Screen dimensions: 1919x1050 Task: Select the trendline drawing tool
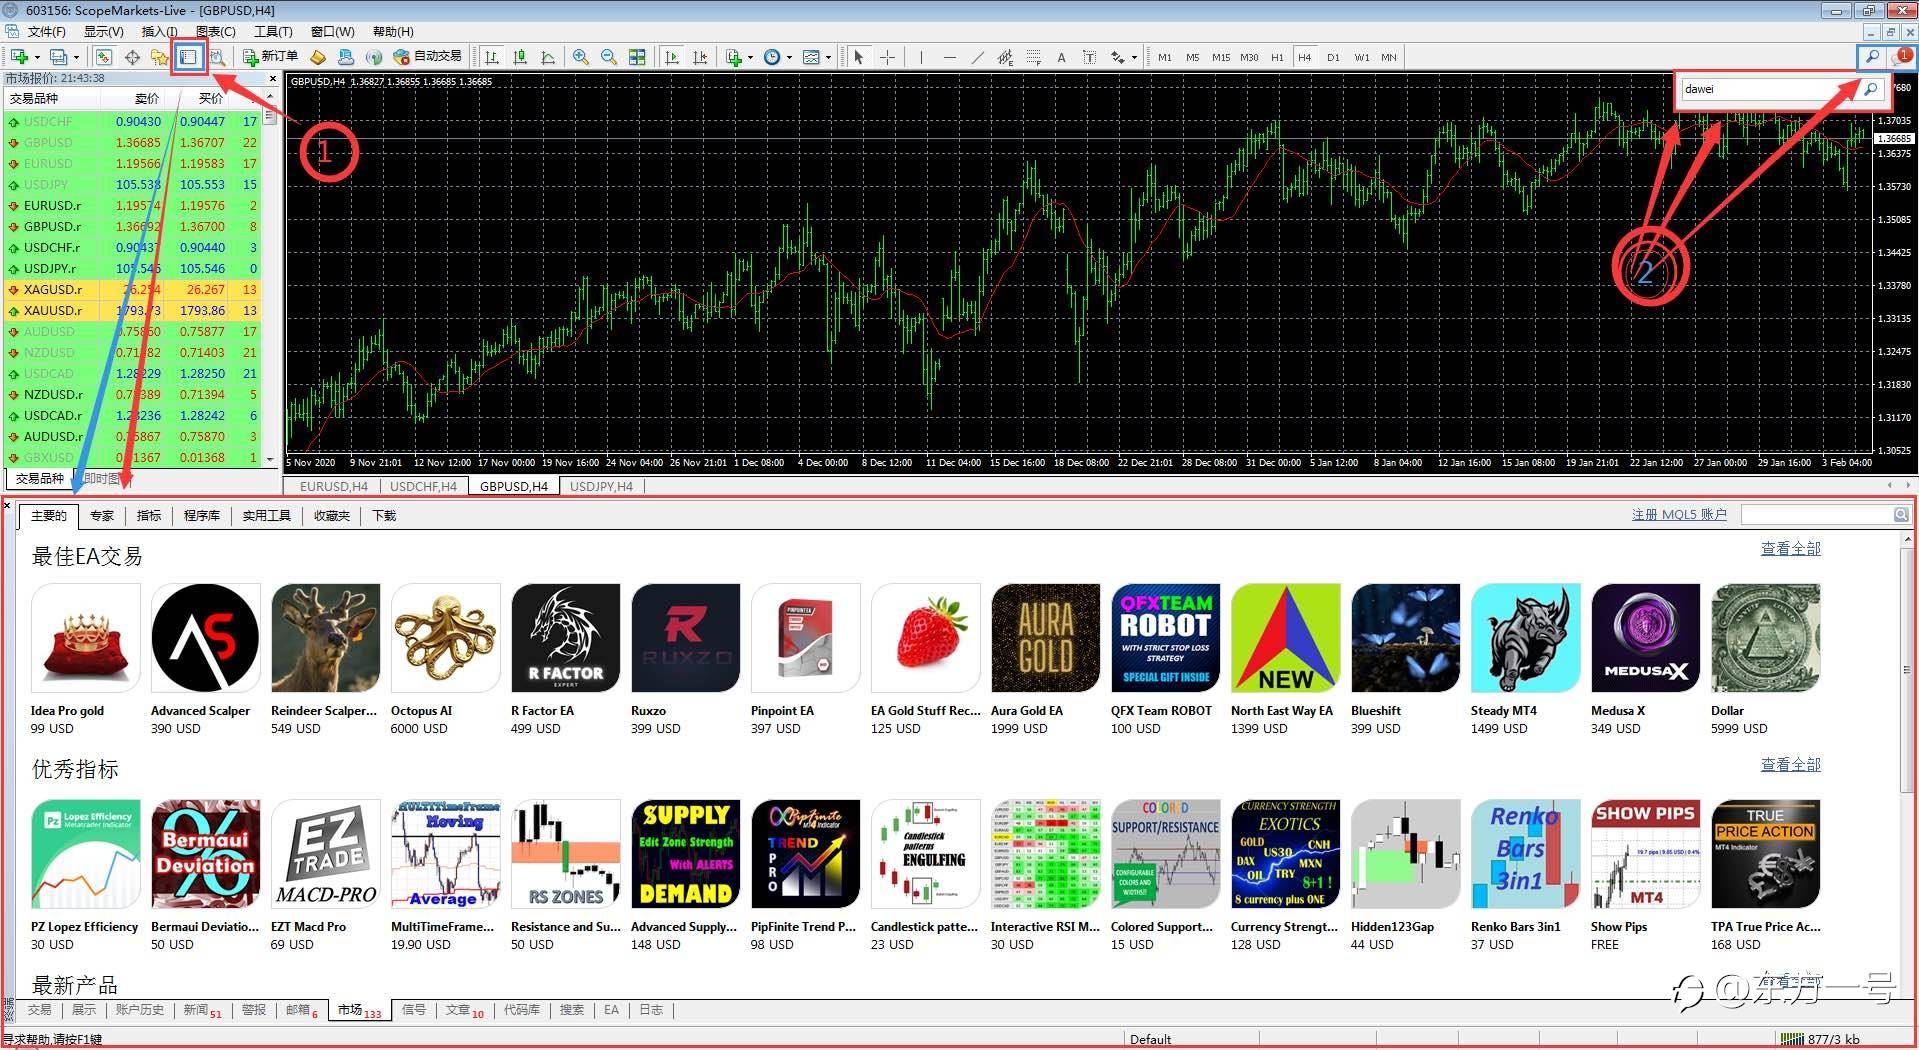coord(977,57)
